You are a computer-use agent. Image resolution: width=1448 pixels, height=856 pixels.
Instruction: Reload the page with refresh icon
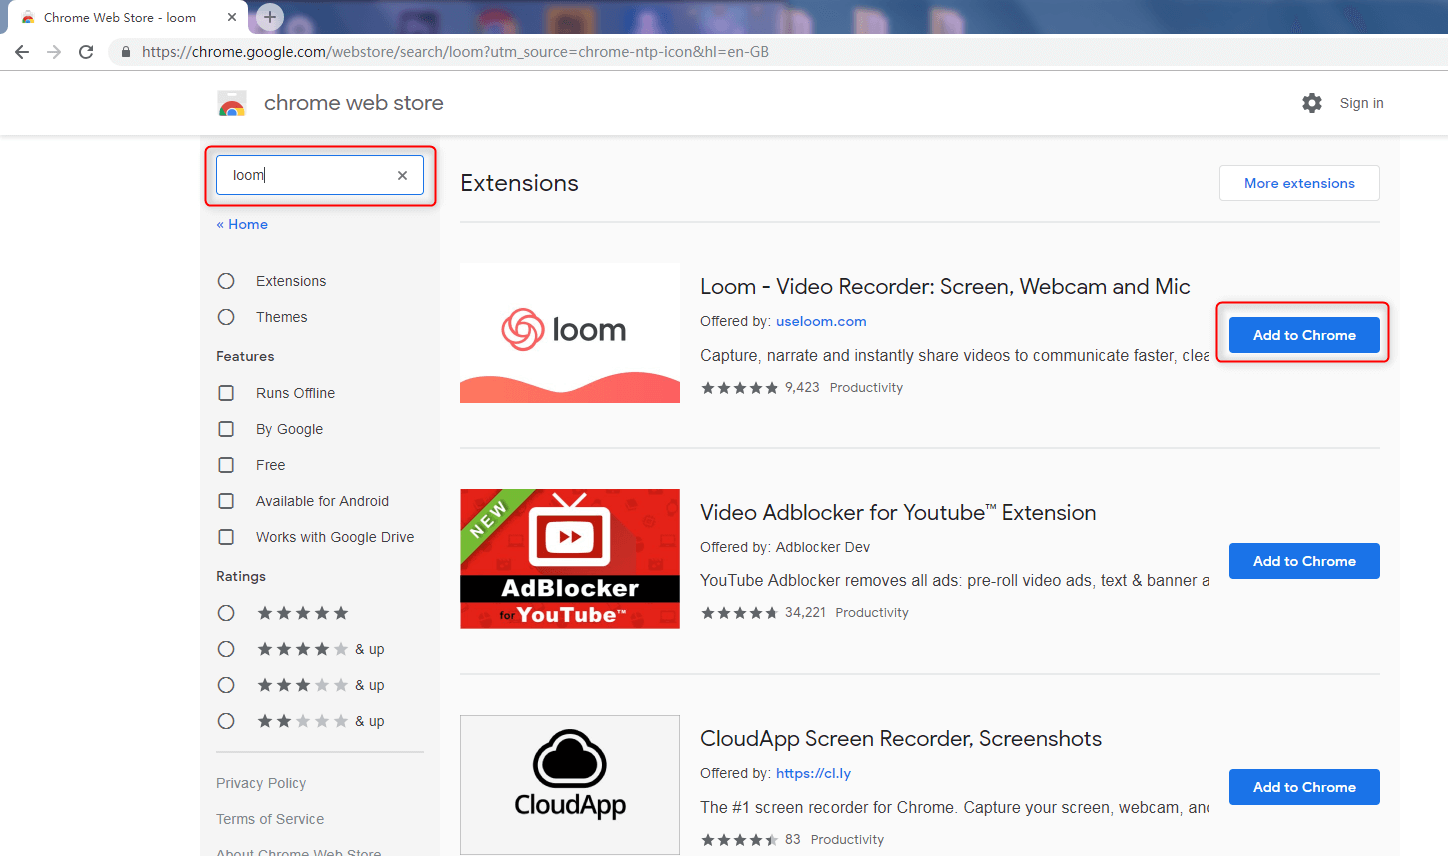click(86, 52)
